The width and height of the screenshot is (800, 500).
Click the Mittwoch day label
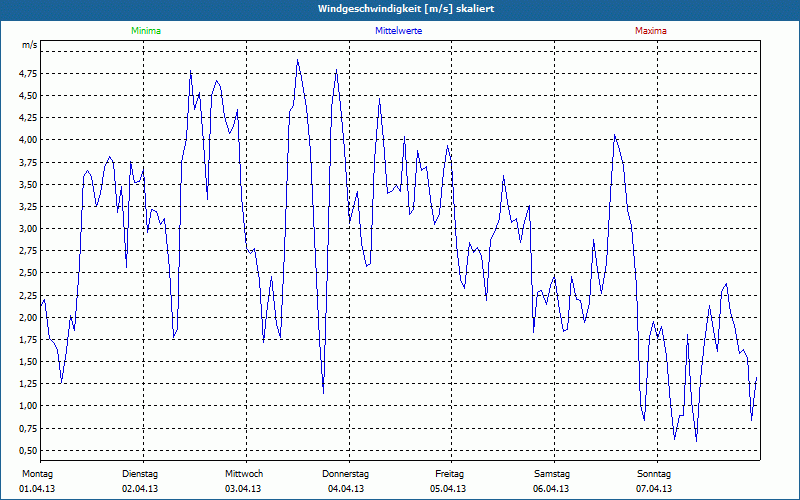coord(244,474)
